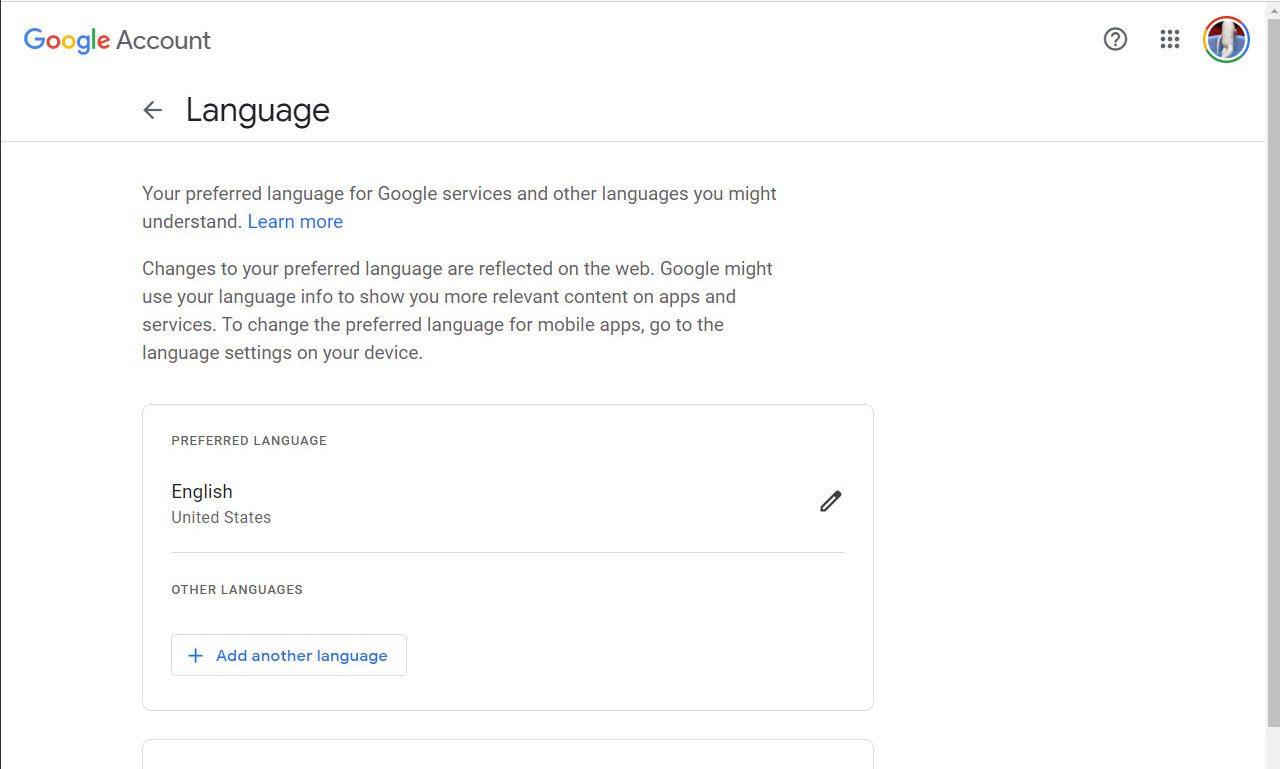Image resolution: width=1280 pixels, height=769 pixels.
Task: Click the Google Account logo
Action: coord(117,40)
